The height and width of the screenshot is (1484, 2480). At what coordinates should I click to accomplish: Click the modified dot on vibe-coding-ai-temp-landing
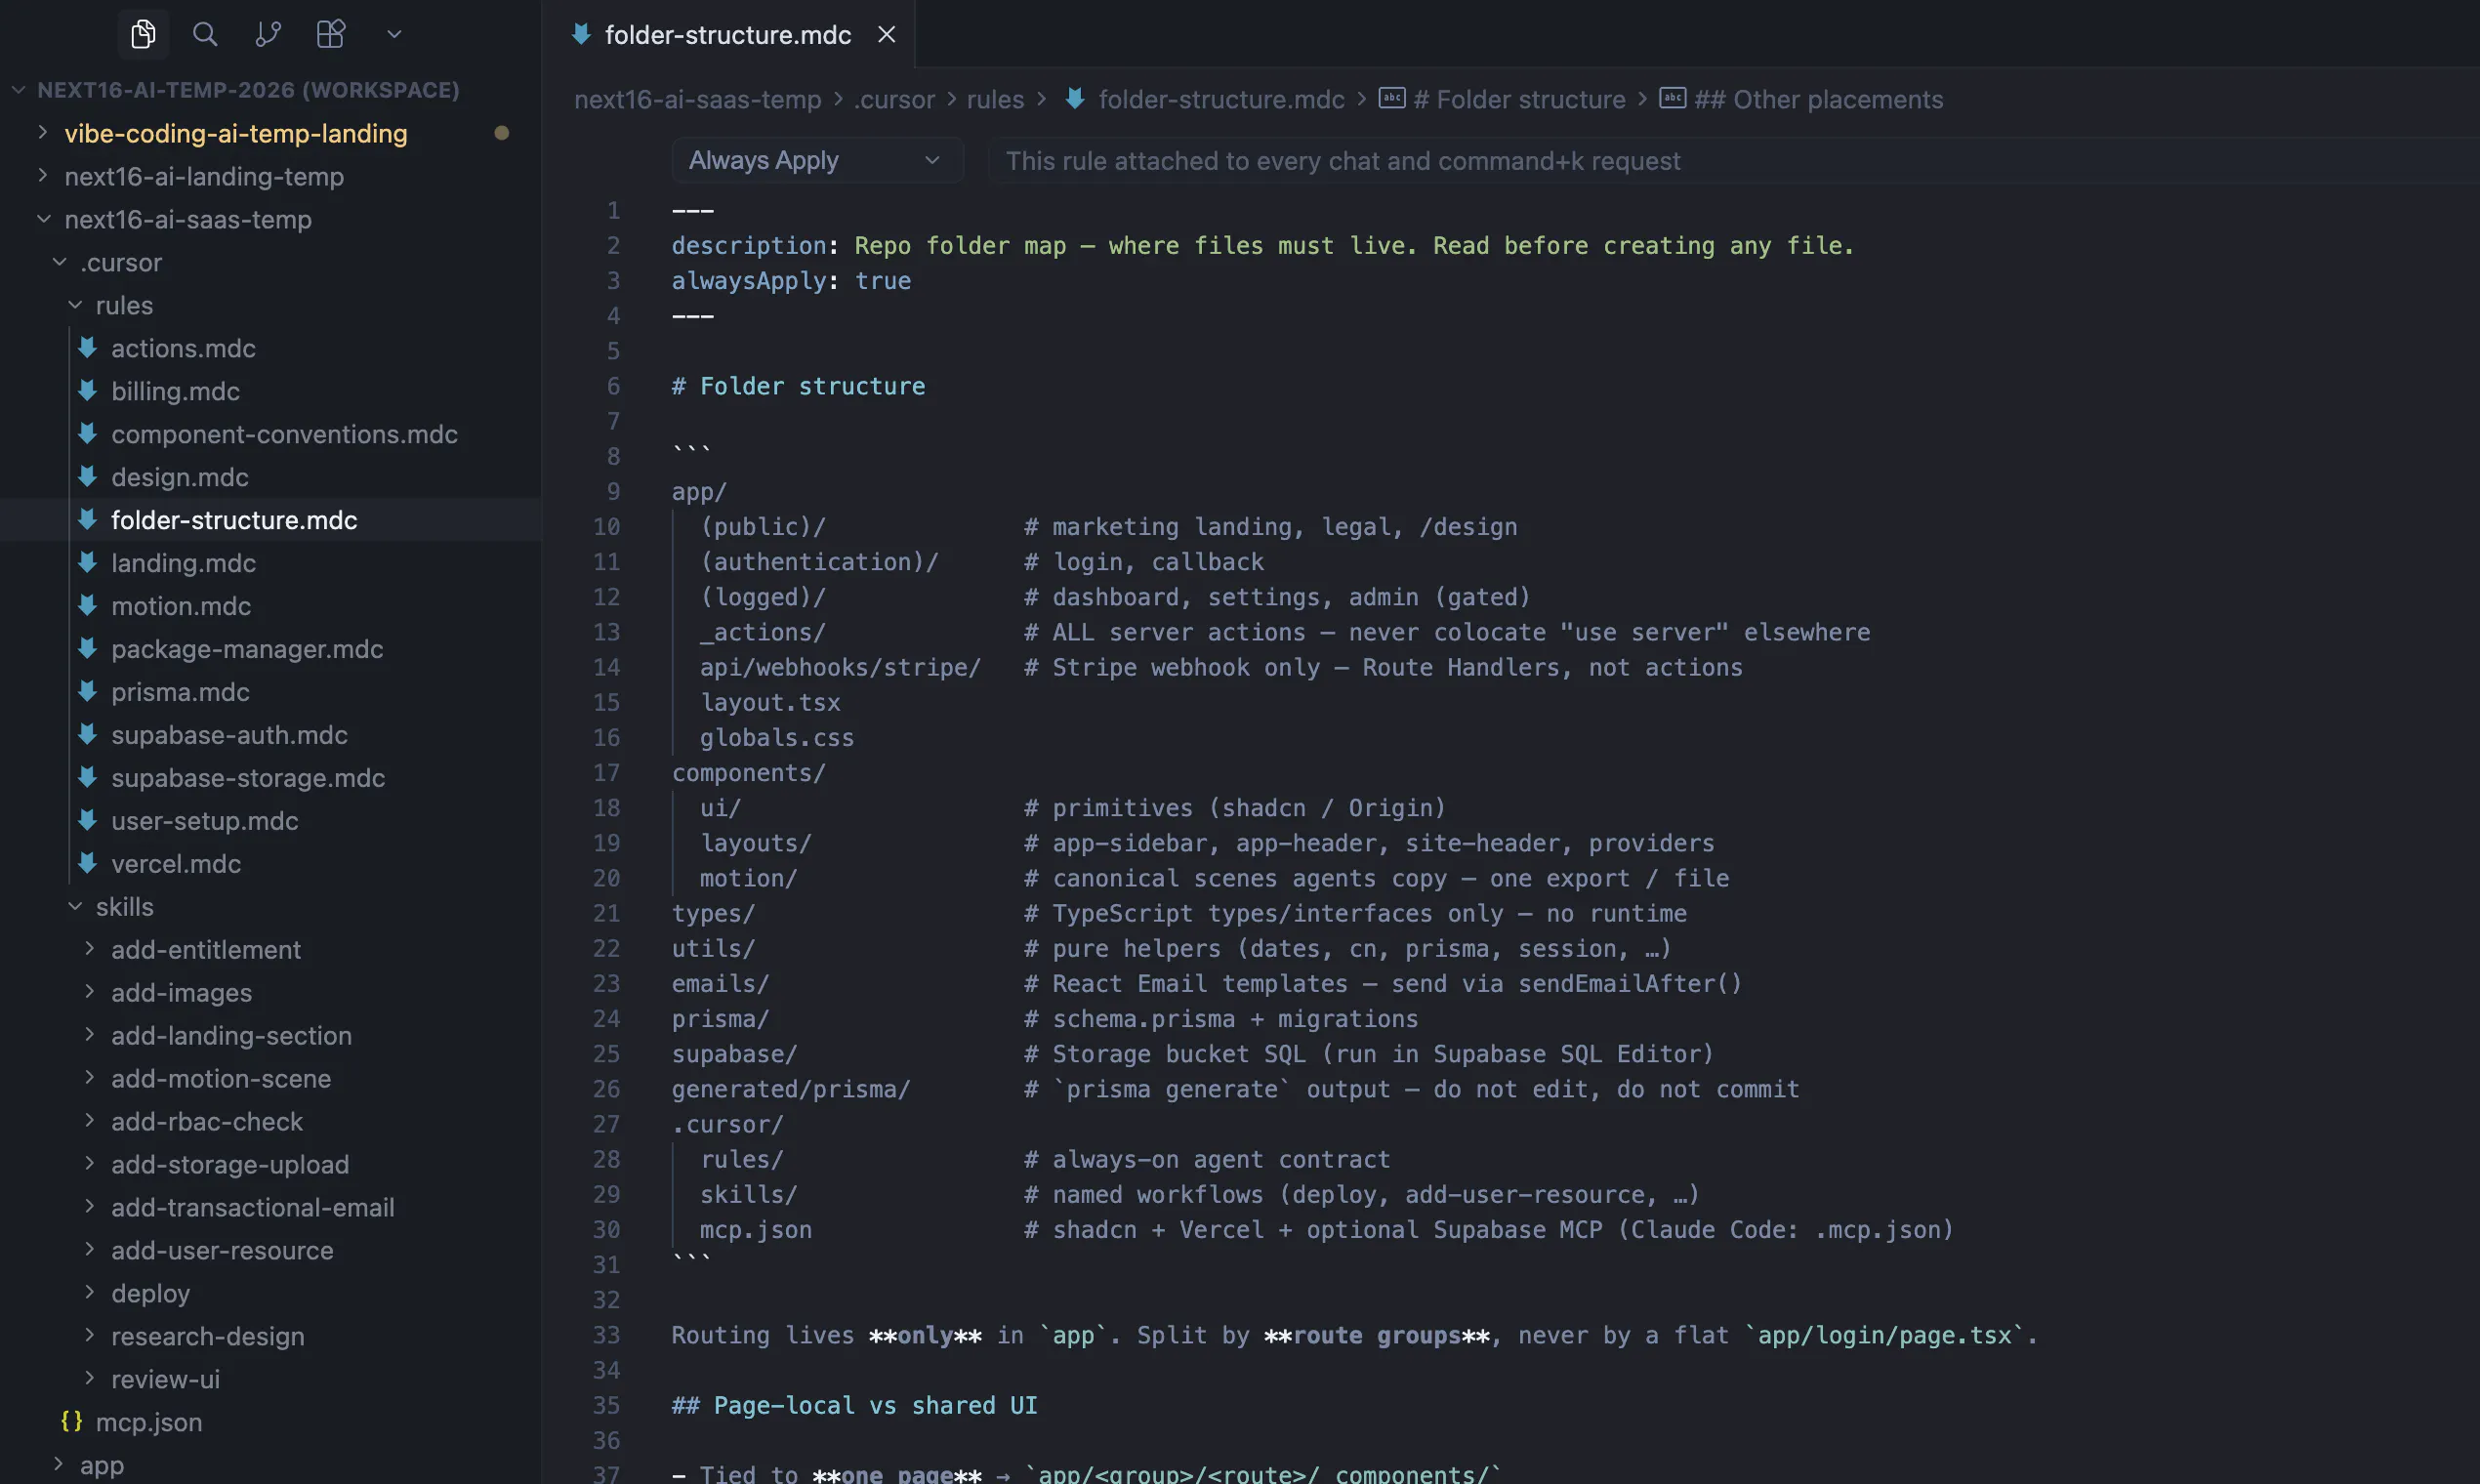(502, 133)
